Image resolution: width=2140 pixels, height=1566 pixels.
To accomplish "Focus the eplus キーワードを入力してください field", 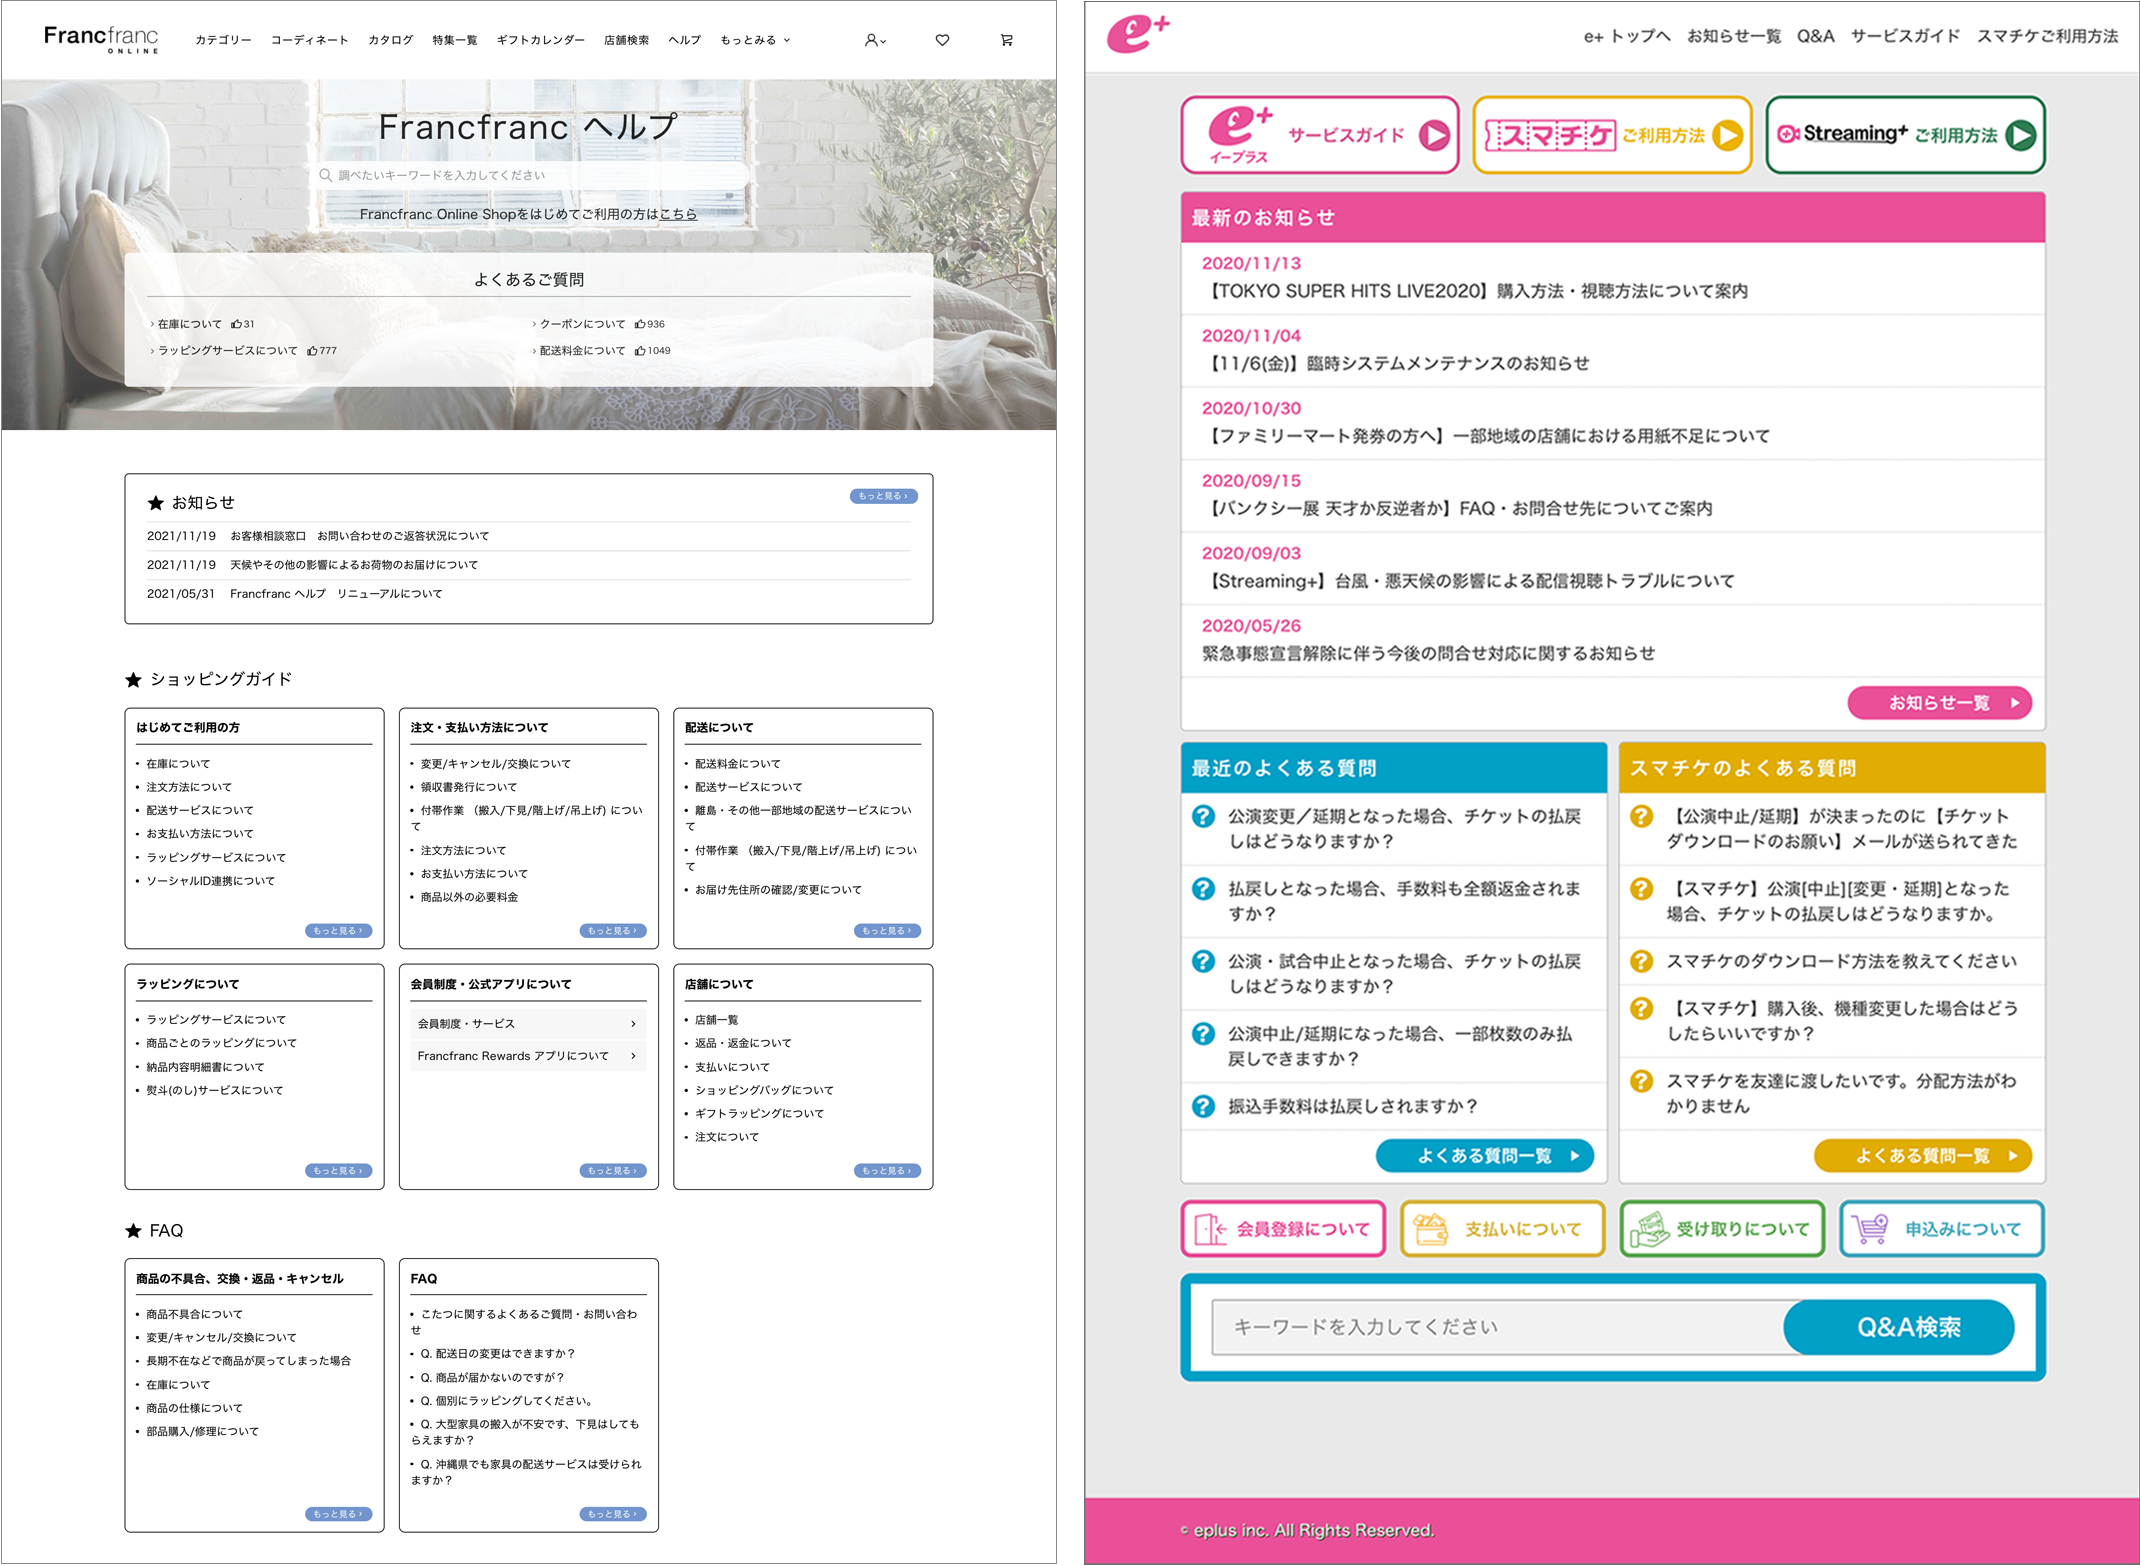I will pyautogui.click(x=1498, y=1328).
